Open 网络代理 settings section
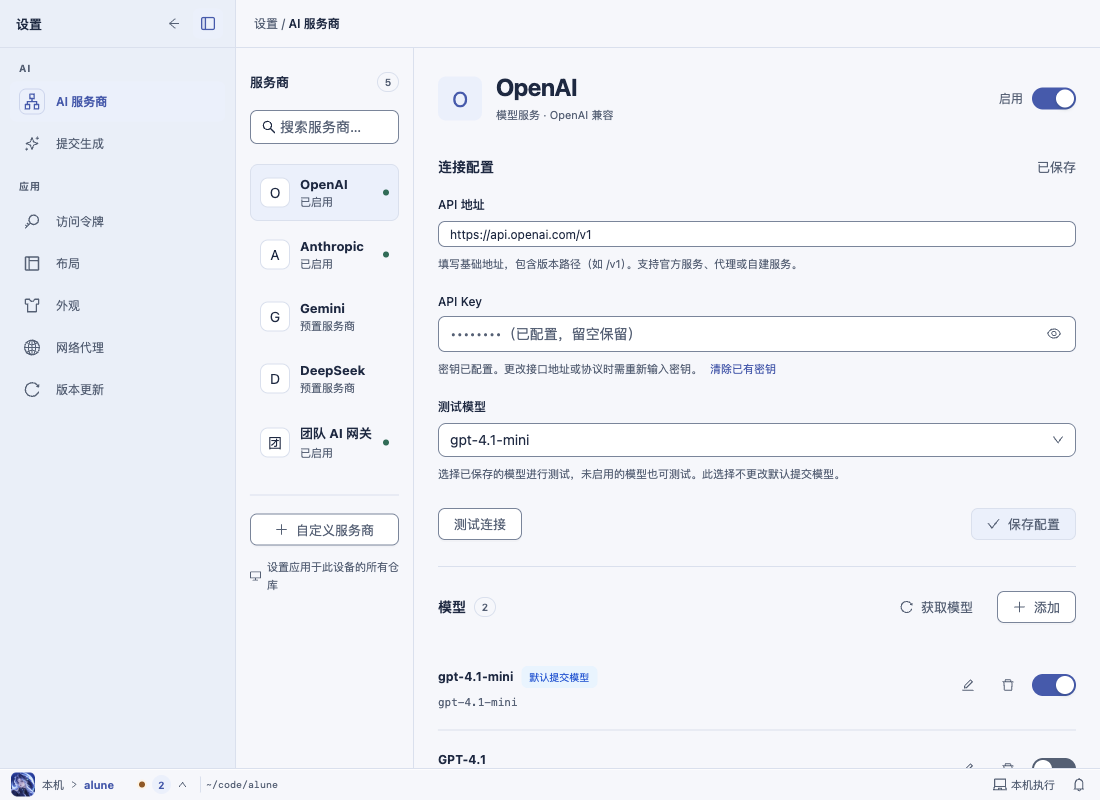 118,348
